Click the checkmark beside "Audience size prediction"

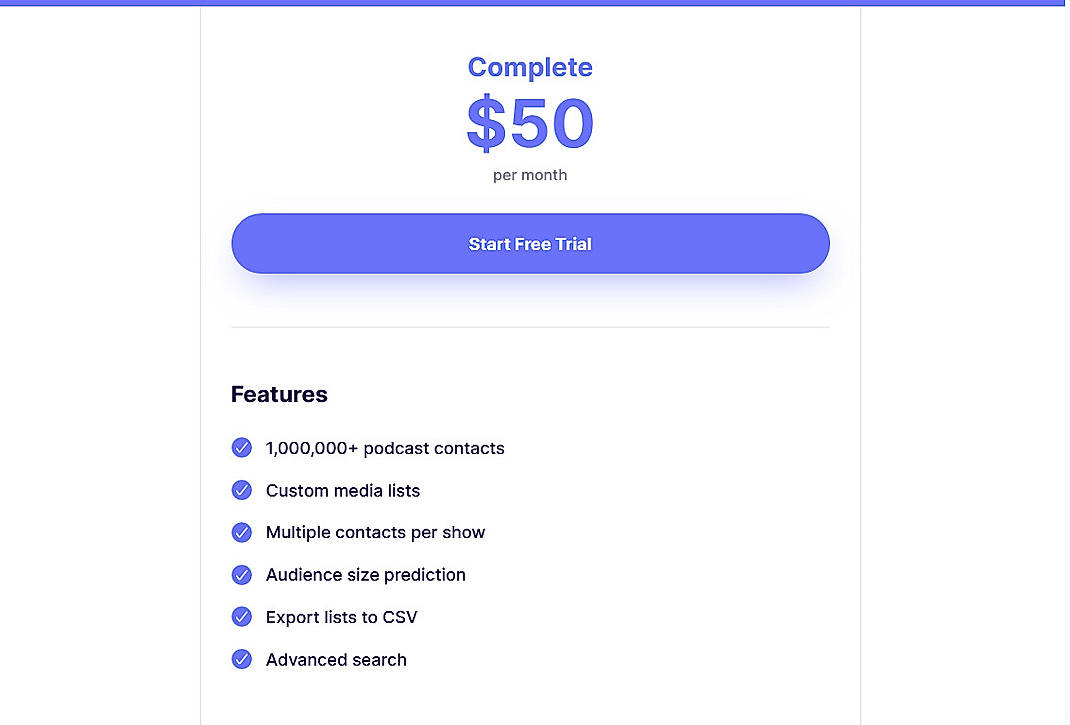point(242,575)
